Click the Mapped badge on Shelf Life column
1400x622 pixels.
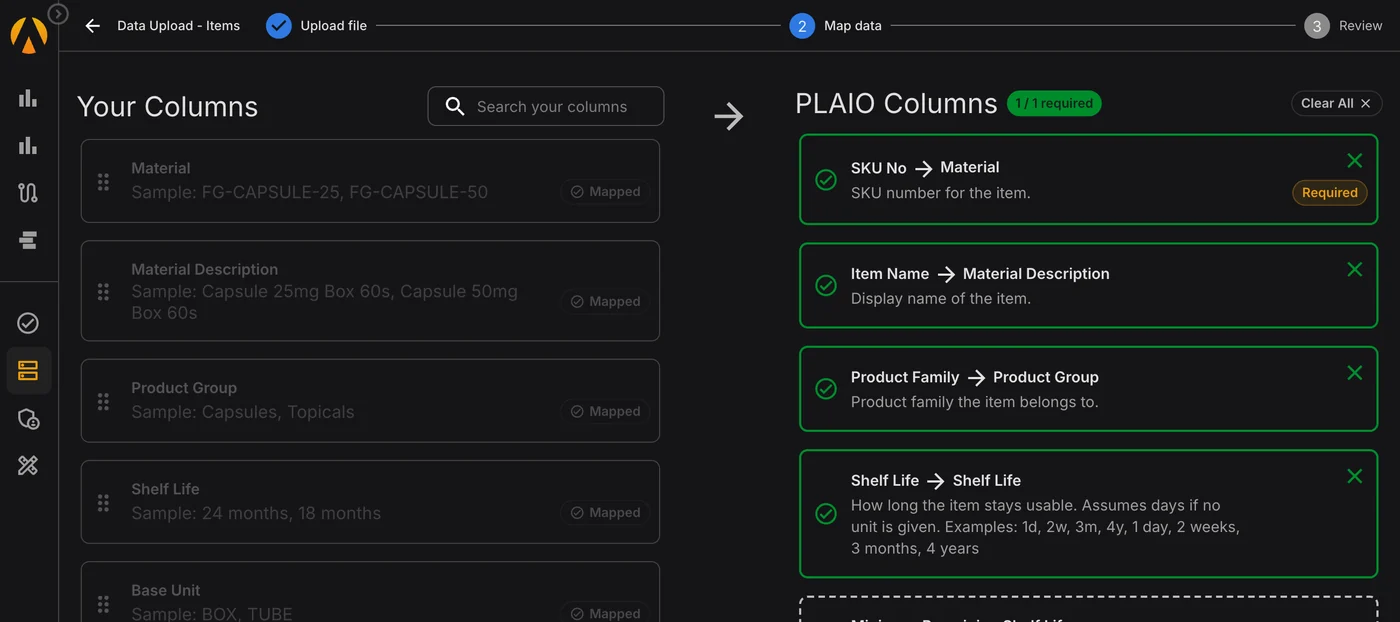(605, 513)
